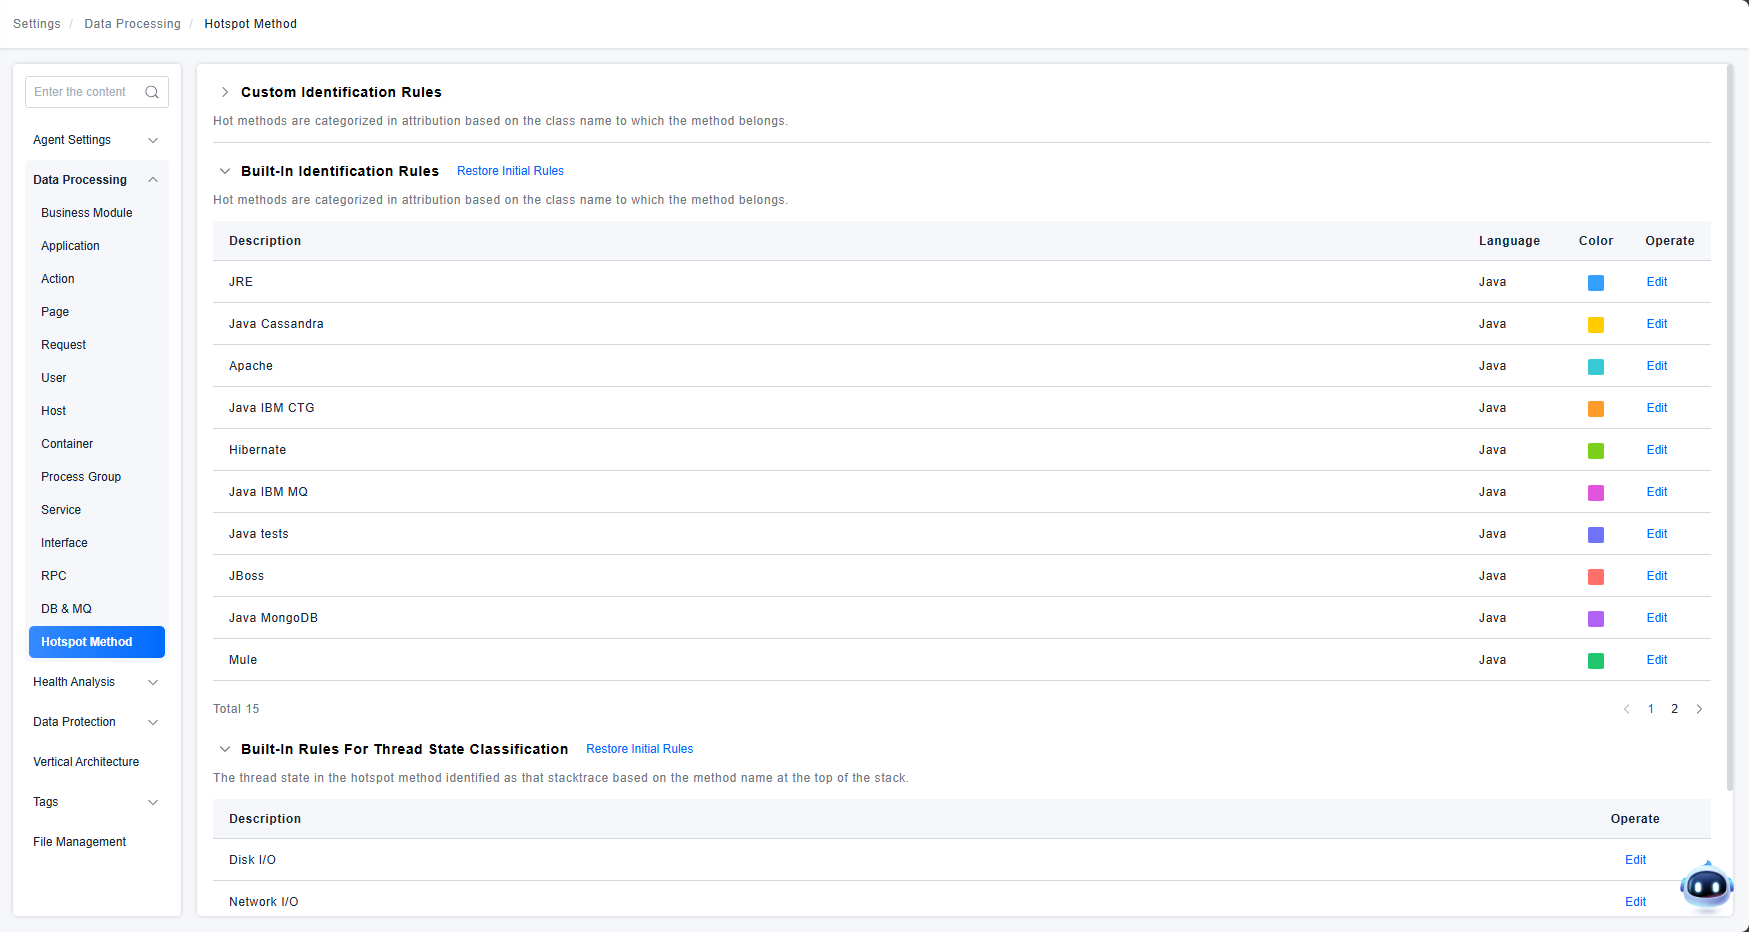Expand Custom Identification Rules section

(x=225, y=92)
